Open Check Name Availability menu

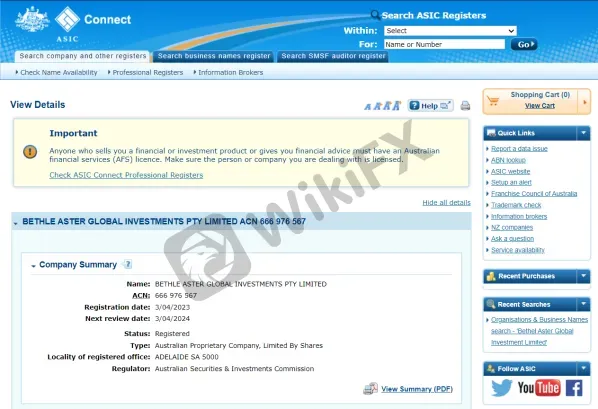point(56,72)
